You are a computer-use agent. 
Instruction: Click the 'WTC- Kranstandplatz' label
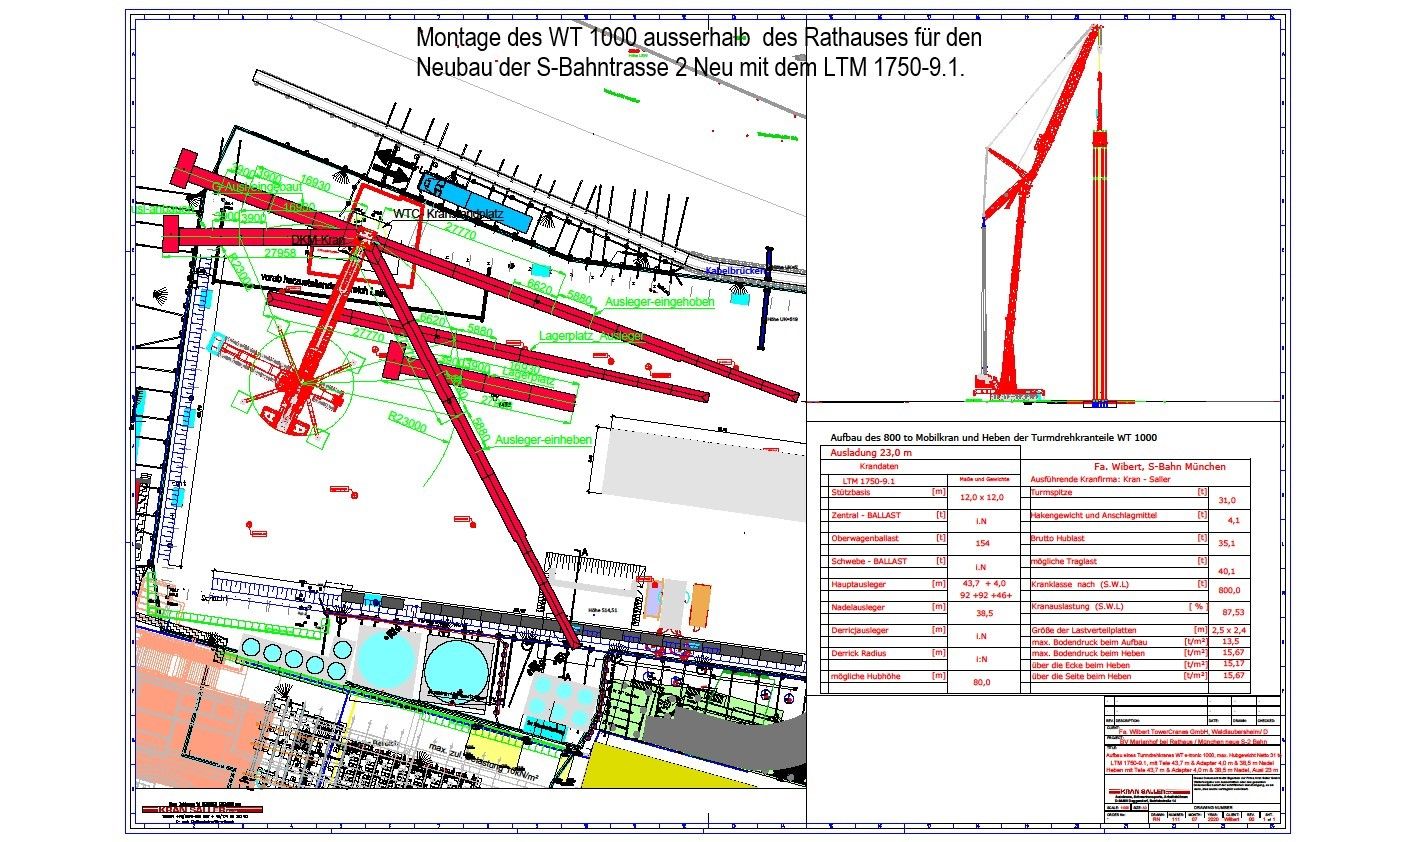pos(448,214)
